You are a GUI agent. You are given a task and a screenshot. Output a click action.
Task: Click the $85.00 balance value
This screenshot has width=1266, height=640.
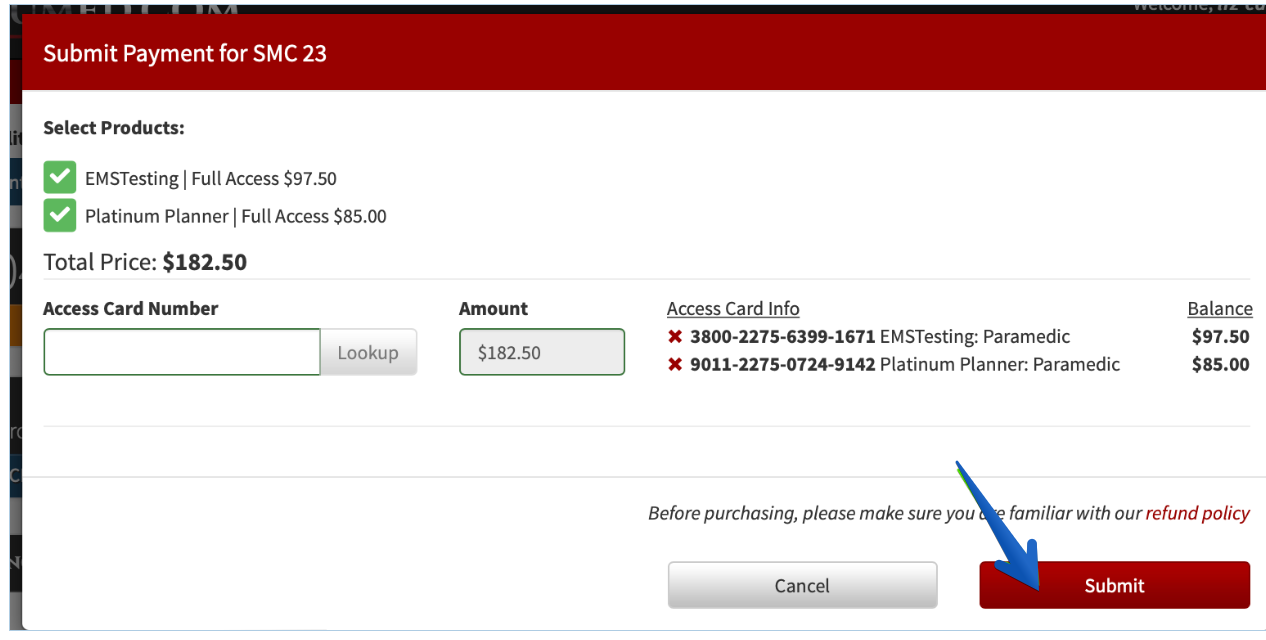[x=1221, y=365]
